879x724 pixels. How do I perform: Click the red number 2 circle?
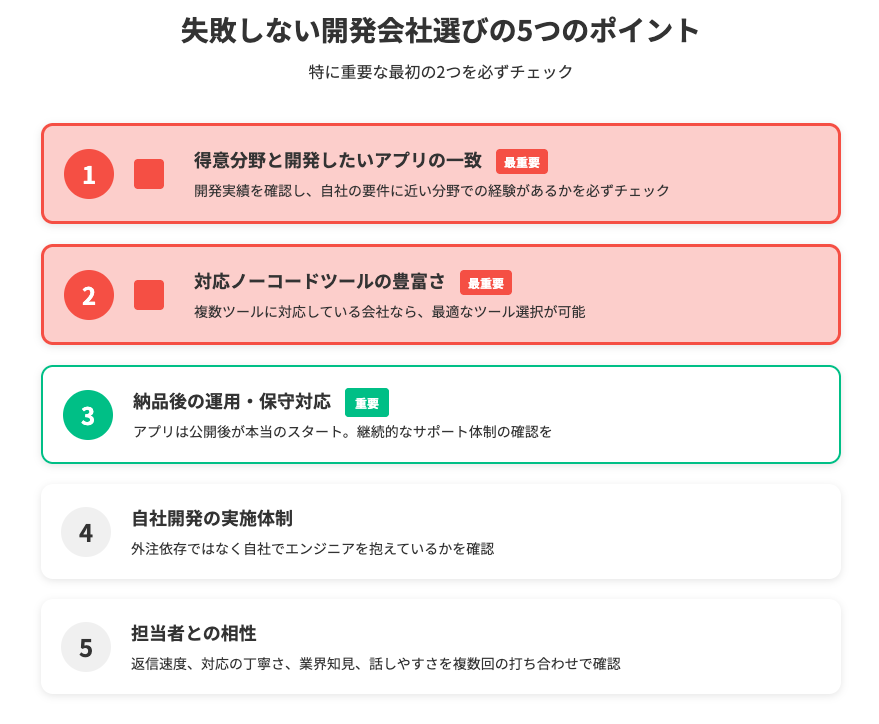coord(89,295)
